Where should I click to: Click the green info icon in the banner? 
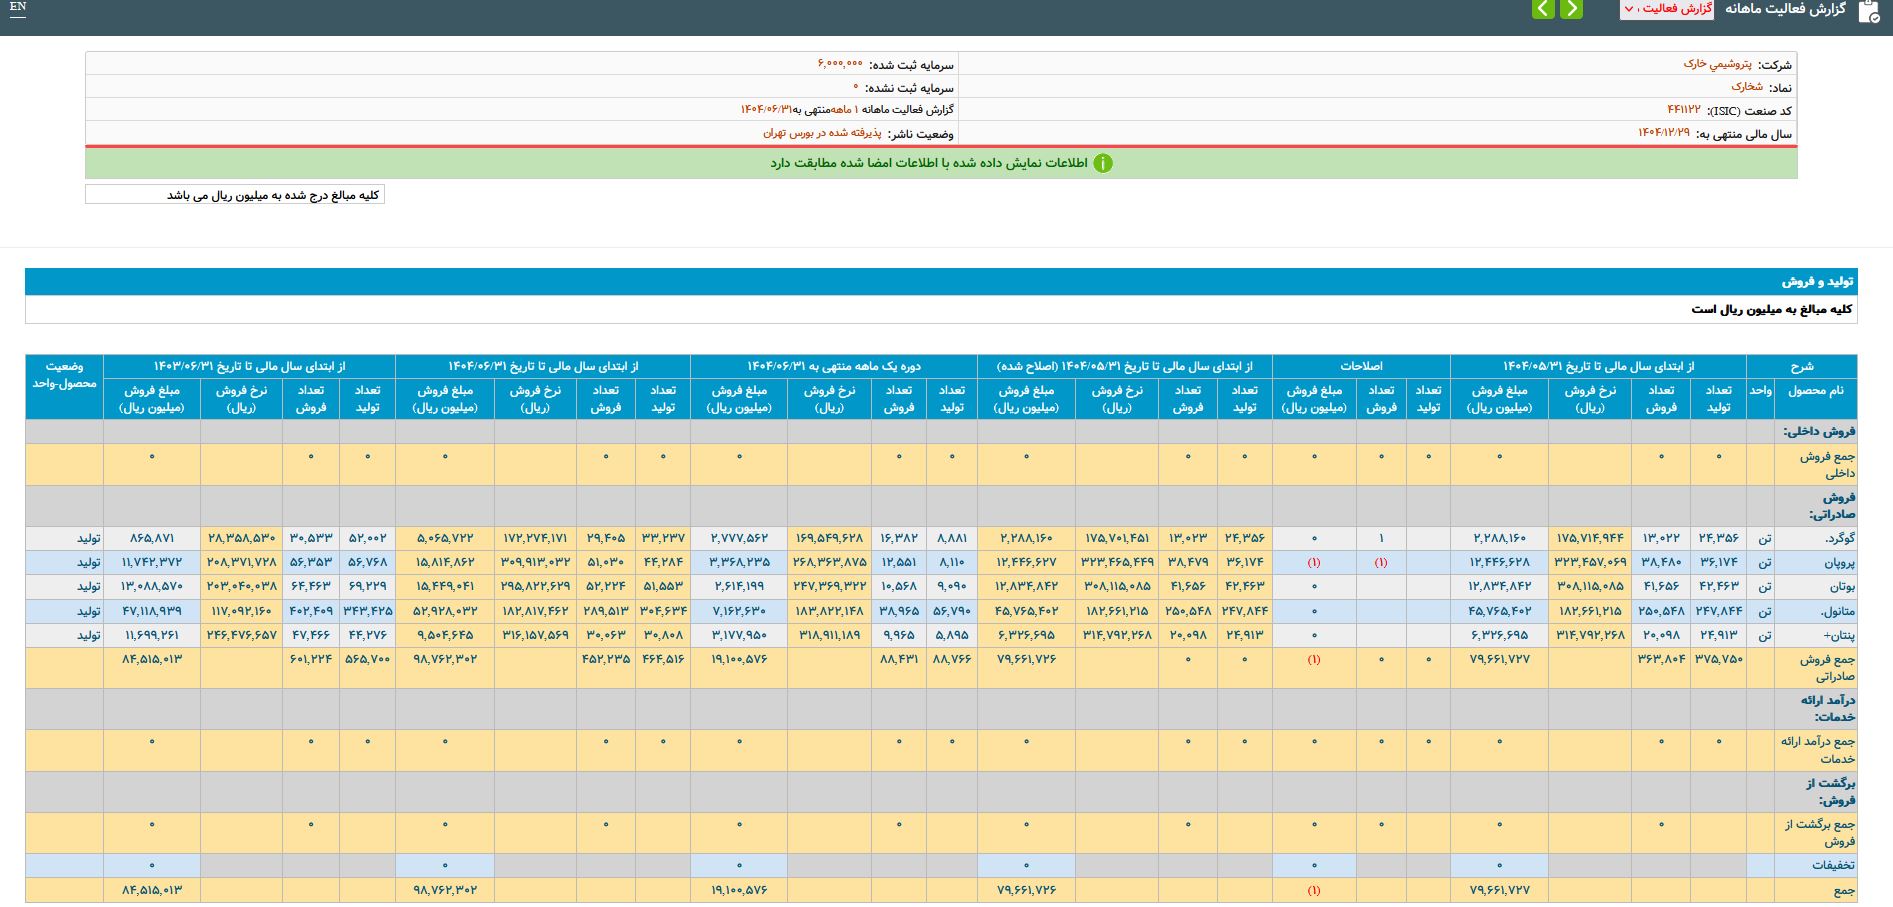point(1102,163)
